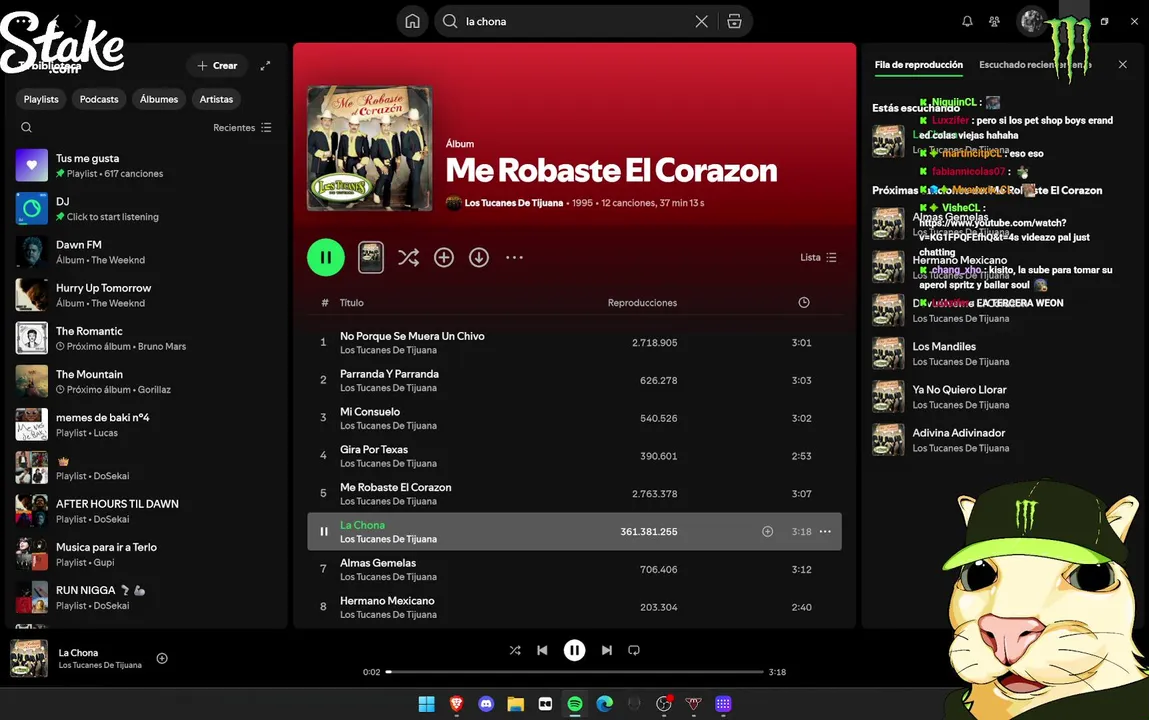This screenshot has width=1149, height=720.
Task: Filter library by Álbumes
Action: 159,99
